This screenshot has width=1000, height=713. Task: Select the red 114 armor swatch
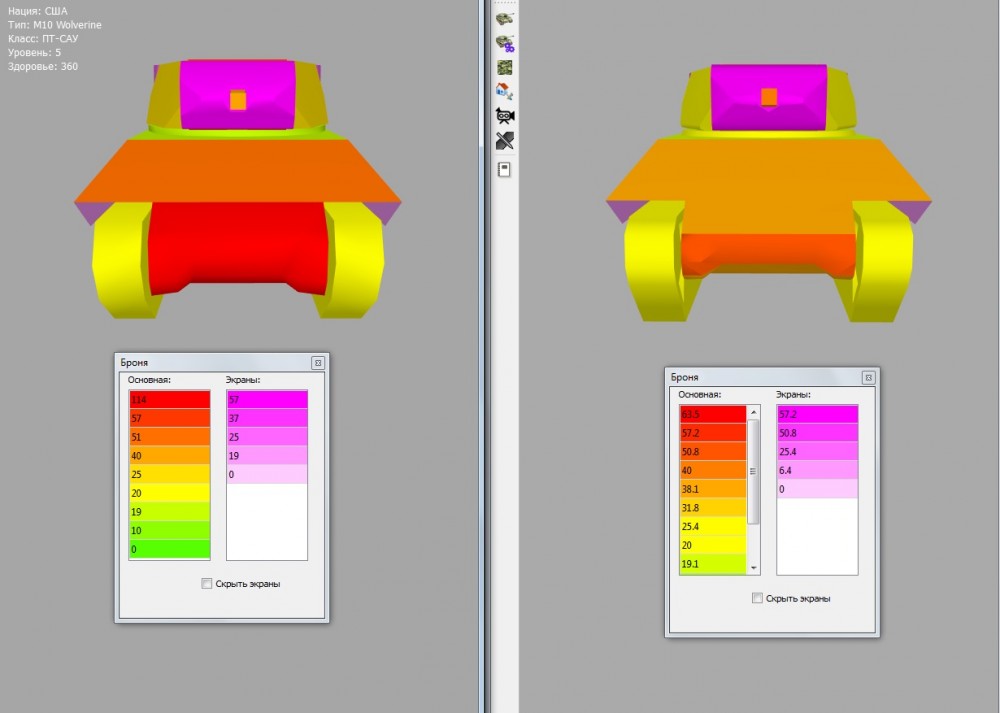tap(169, 400)
